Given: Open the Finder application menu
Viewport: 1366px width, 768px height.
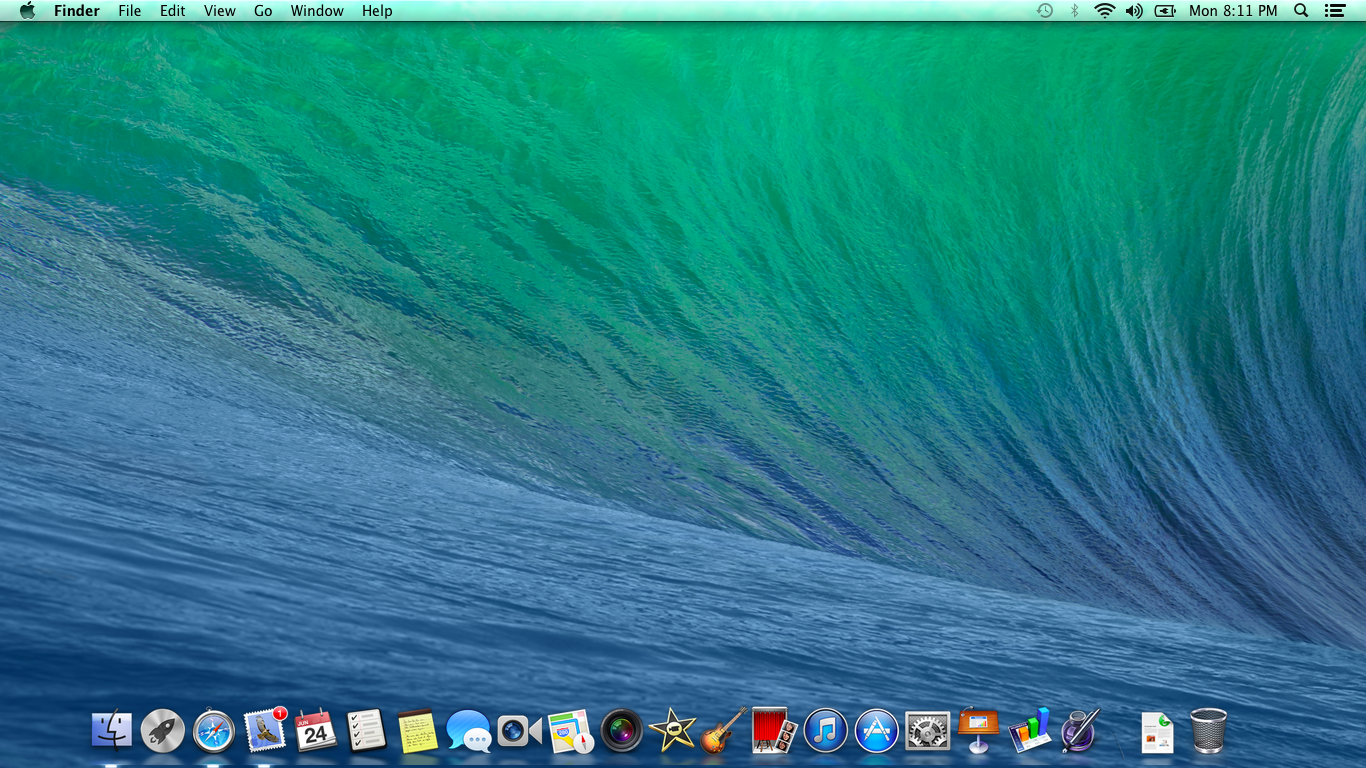Looking at the screenshot, I should pos(77,11).
